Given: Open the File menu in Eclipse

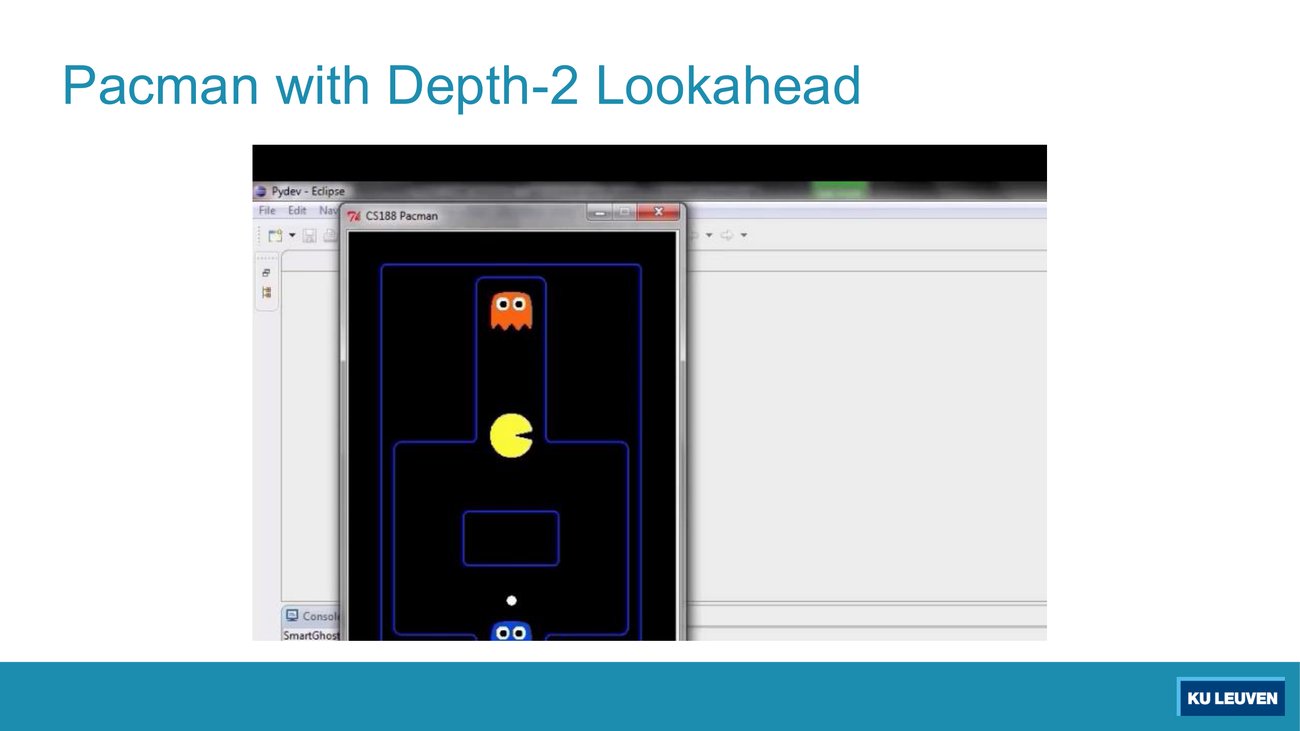Looking at the screenshot, I should pyautogui.click(x=267, y=211).
